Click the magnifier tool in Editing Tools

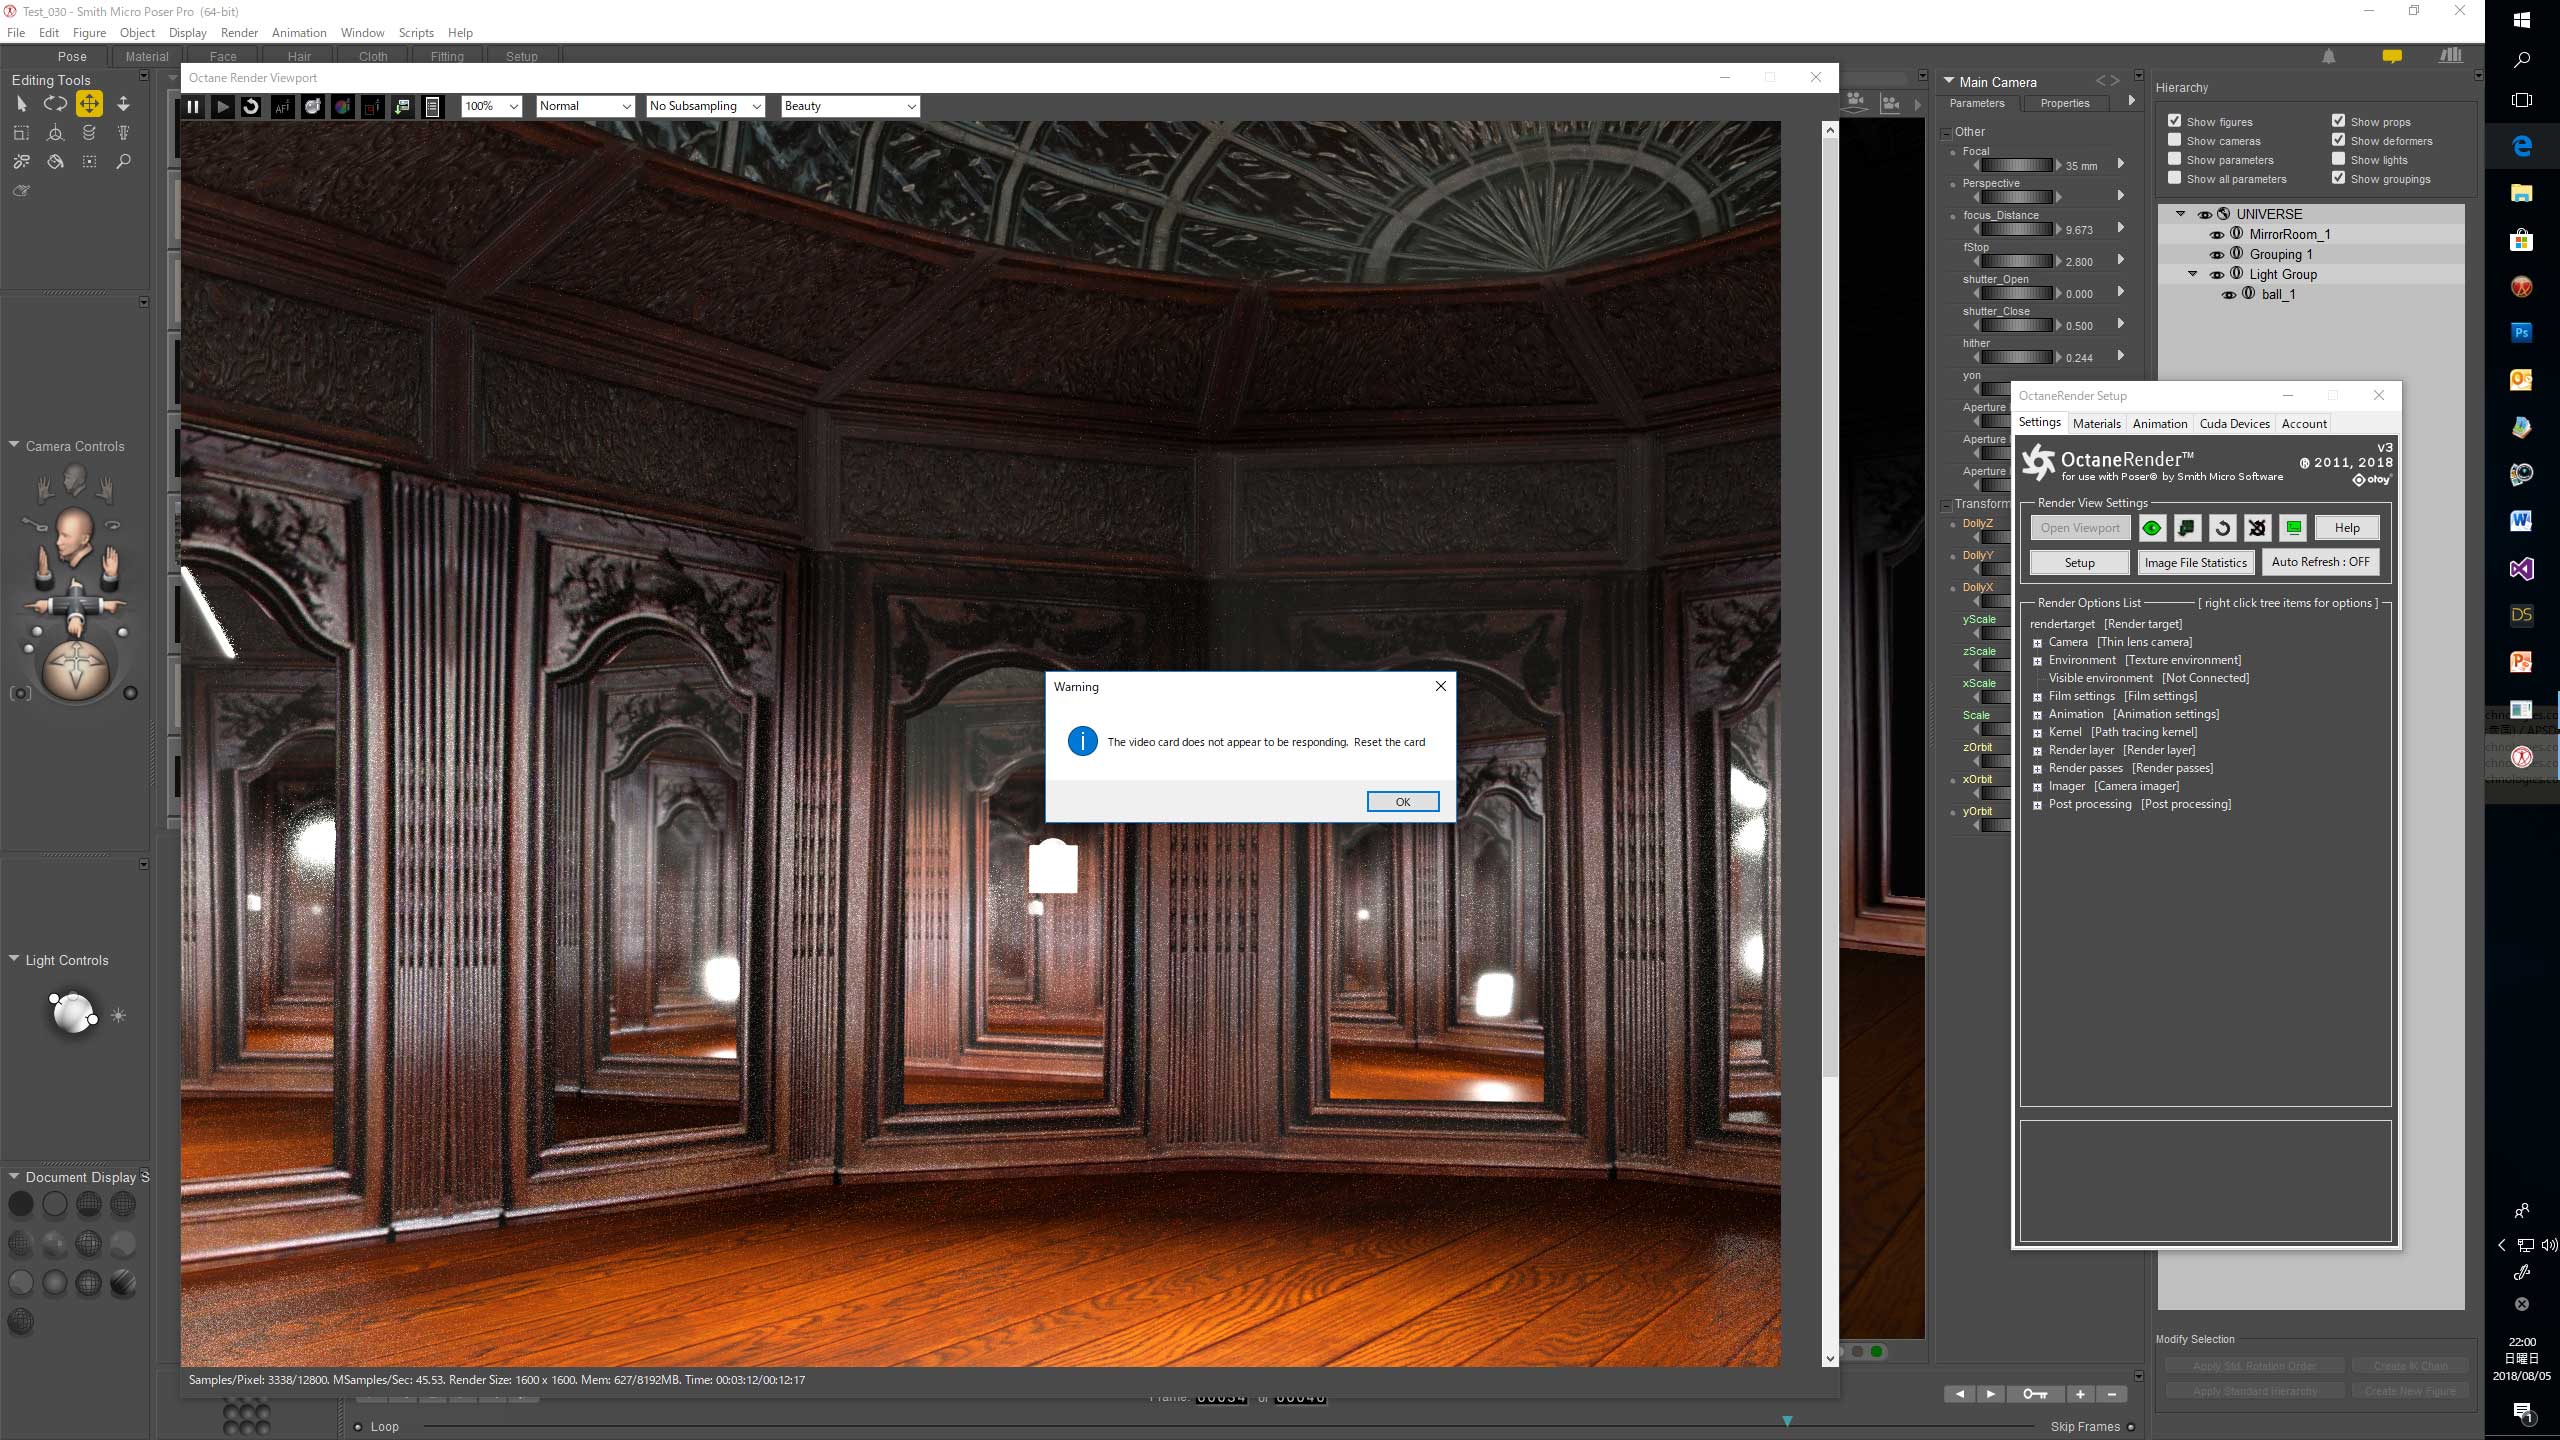(x=124, y=161)
